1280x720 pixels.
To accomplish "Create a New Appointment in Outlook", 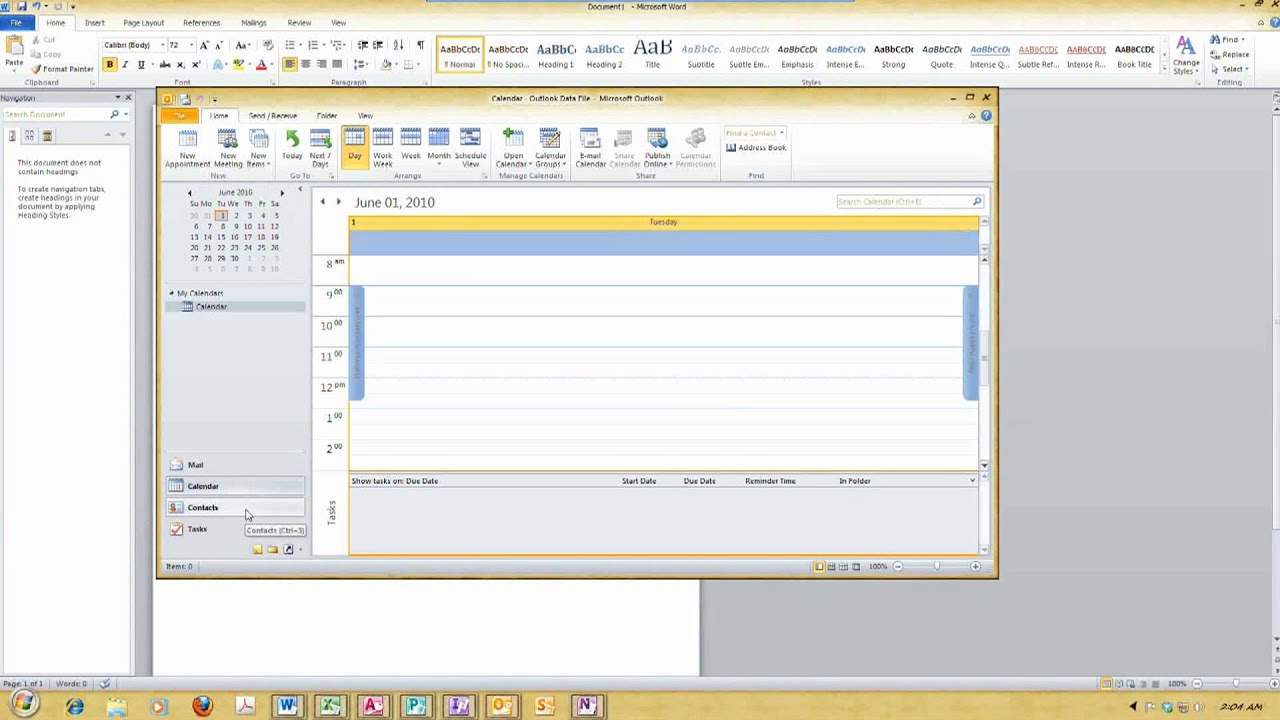I will click(187, 148).
